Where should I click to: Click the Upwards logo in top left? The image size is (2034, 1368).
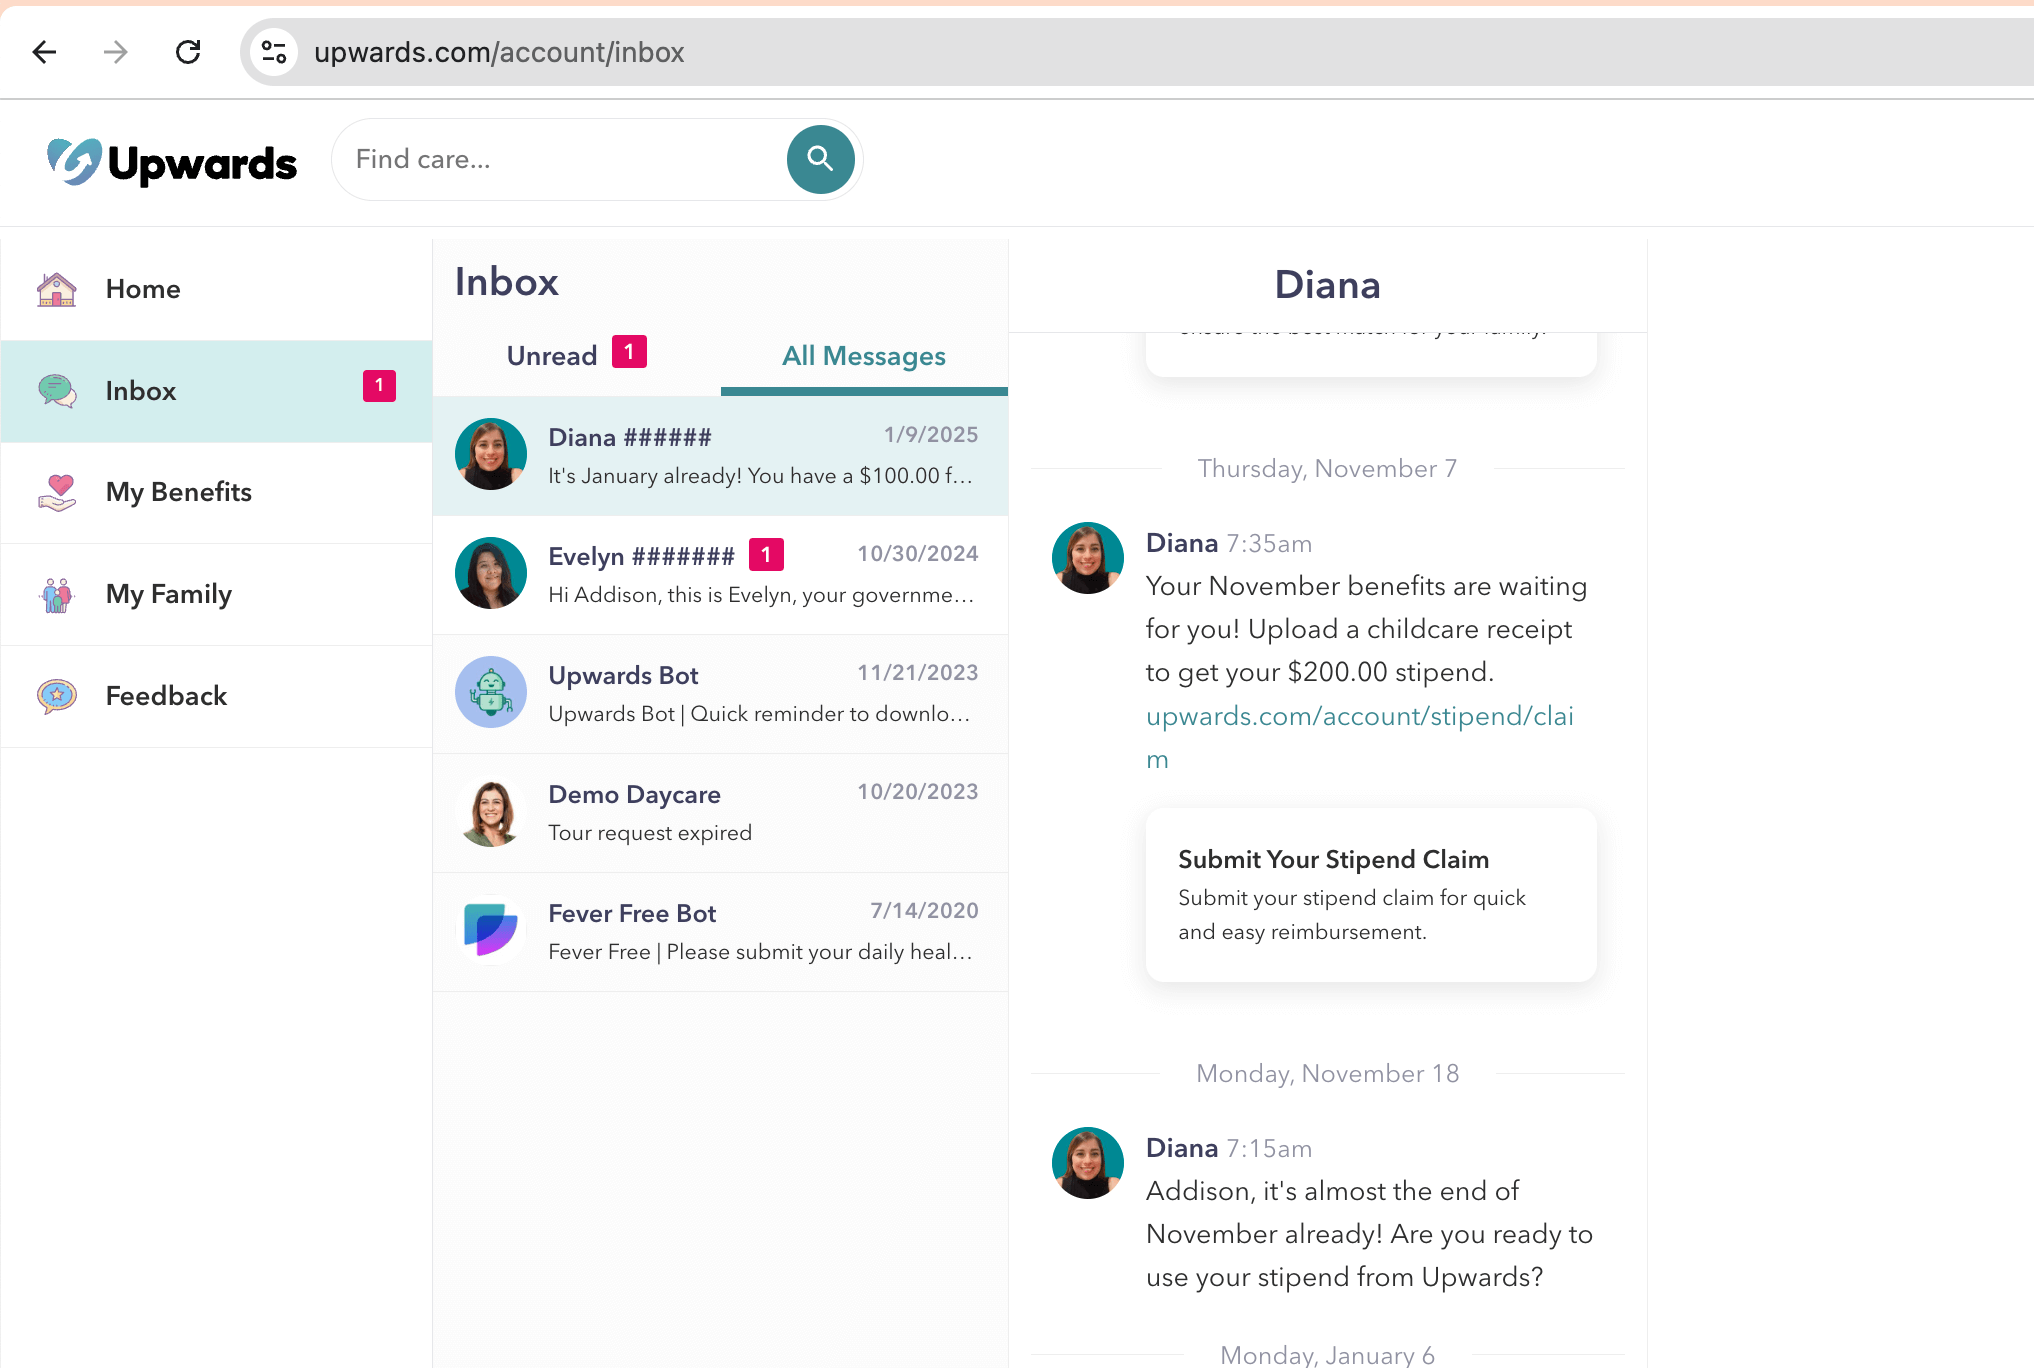coord(173,159)
